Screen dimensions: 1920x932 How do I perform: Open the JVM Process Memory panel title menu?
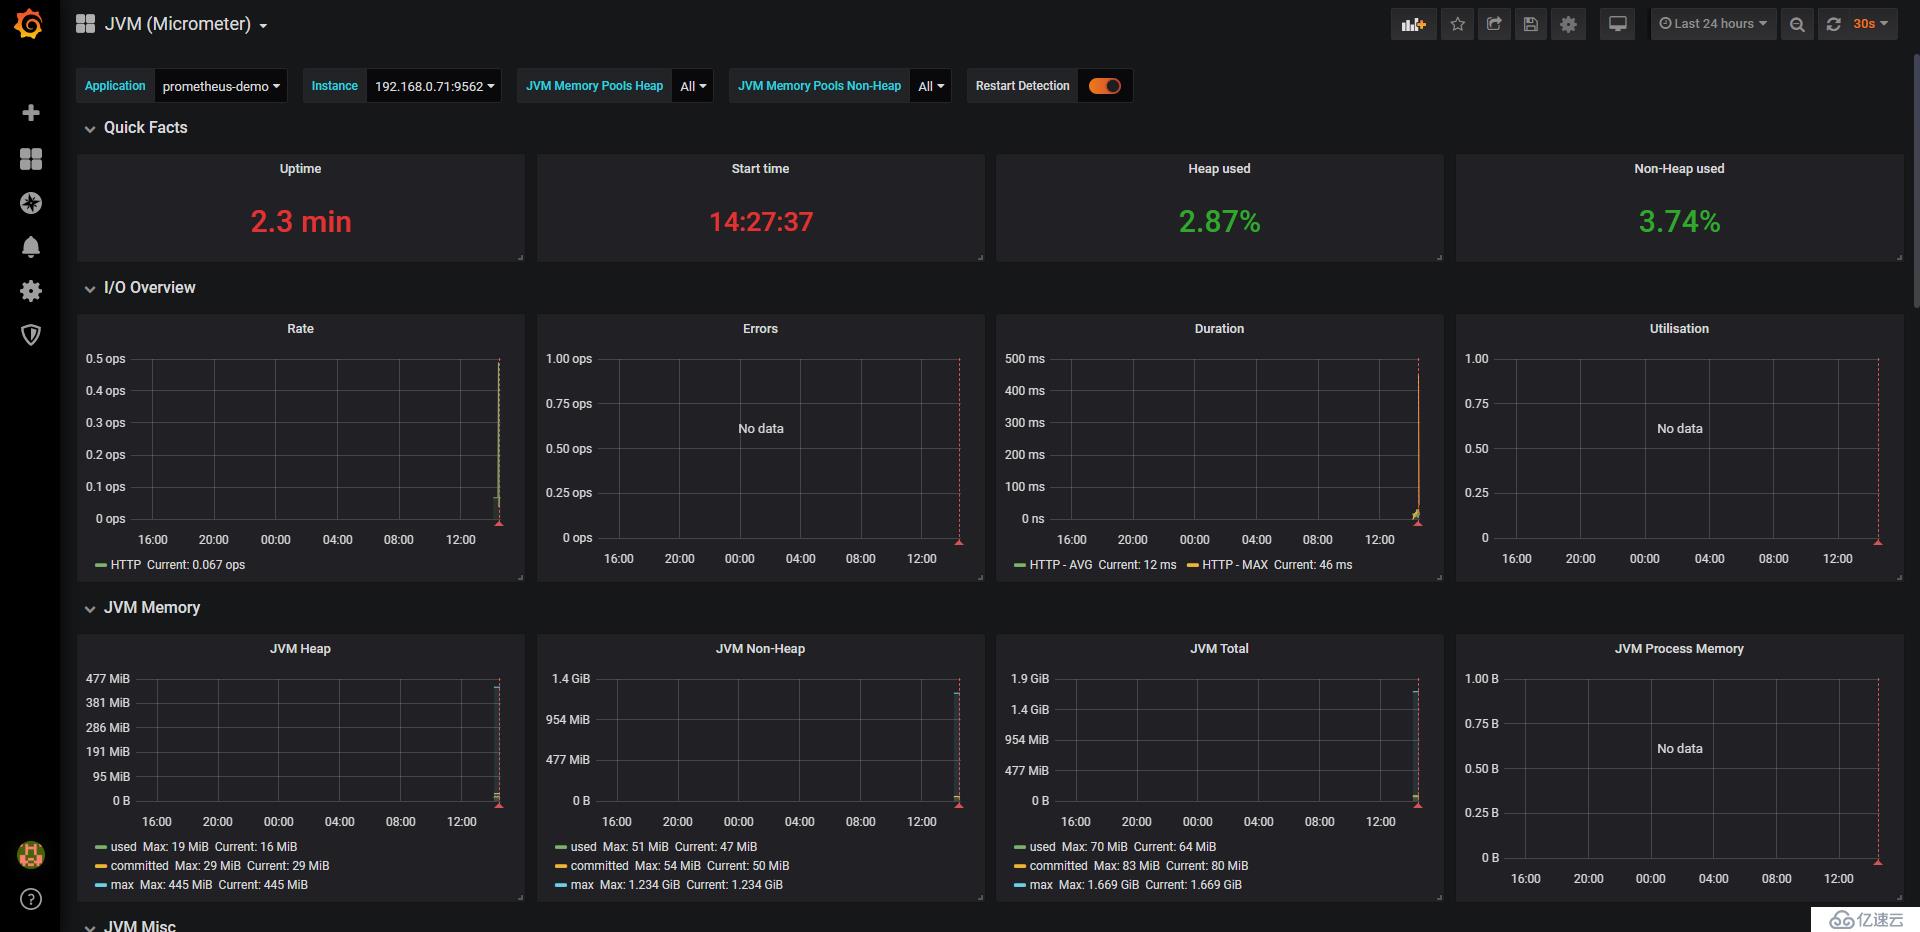click(x=1679, y=648)
